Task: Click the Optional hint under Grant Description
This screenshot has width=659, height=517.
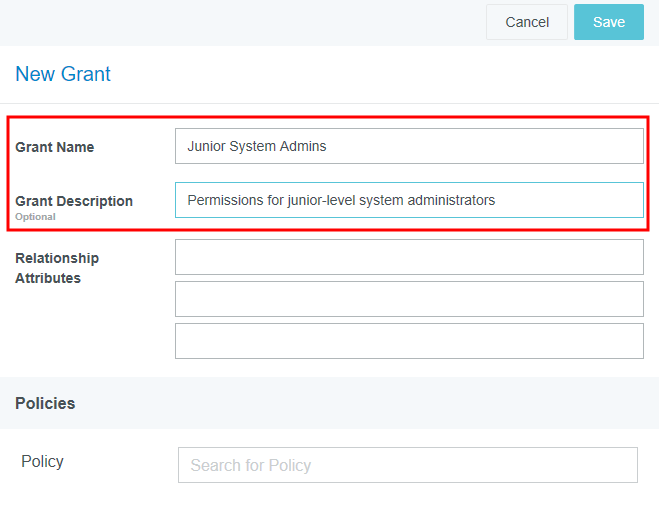Action: (x=35, y=217)
